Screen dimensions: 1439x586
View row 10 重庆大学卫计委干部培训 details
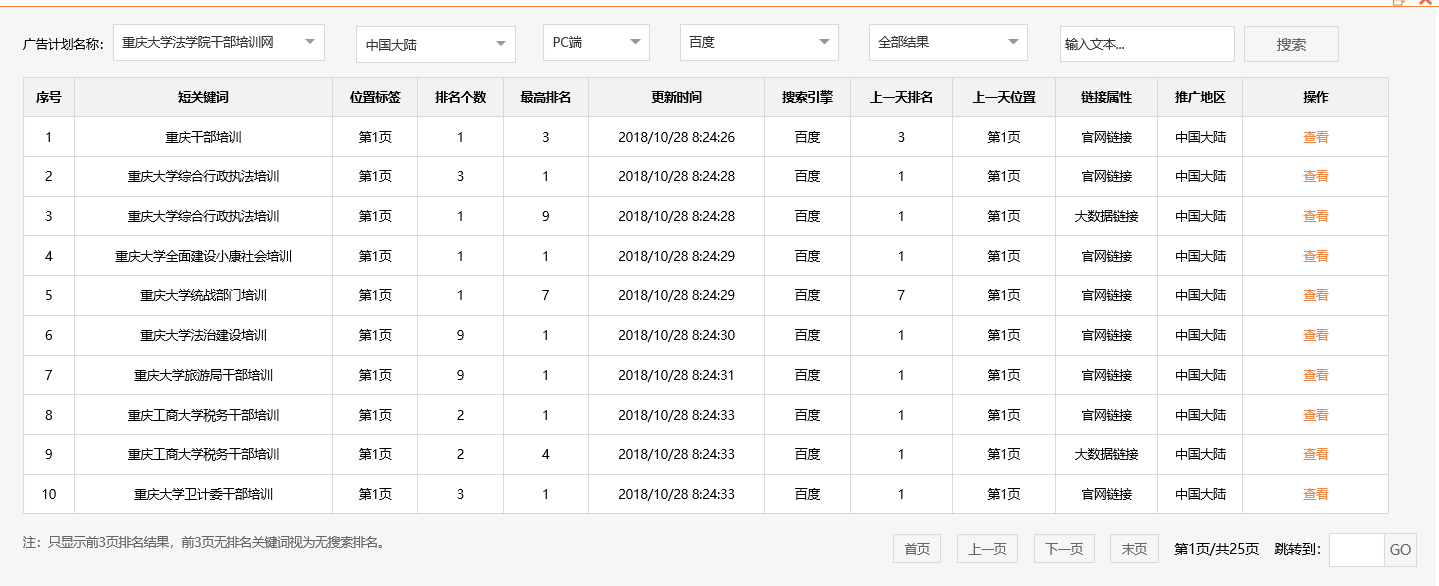point(1315,494)
